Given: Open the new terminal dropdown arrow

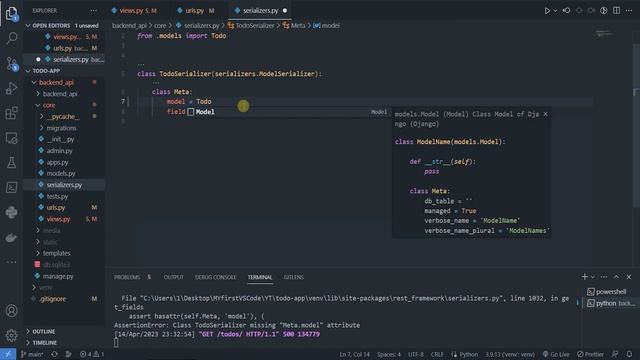Looking at the screenshot, I should [x=593, y=277].
